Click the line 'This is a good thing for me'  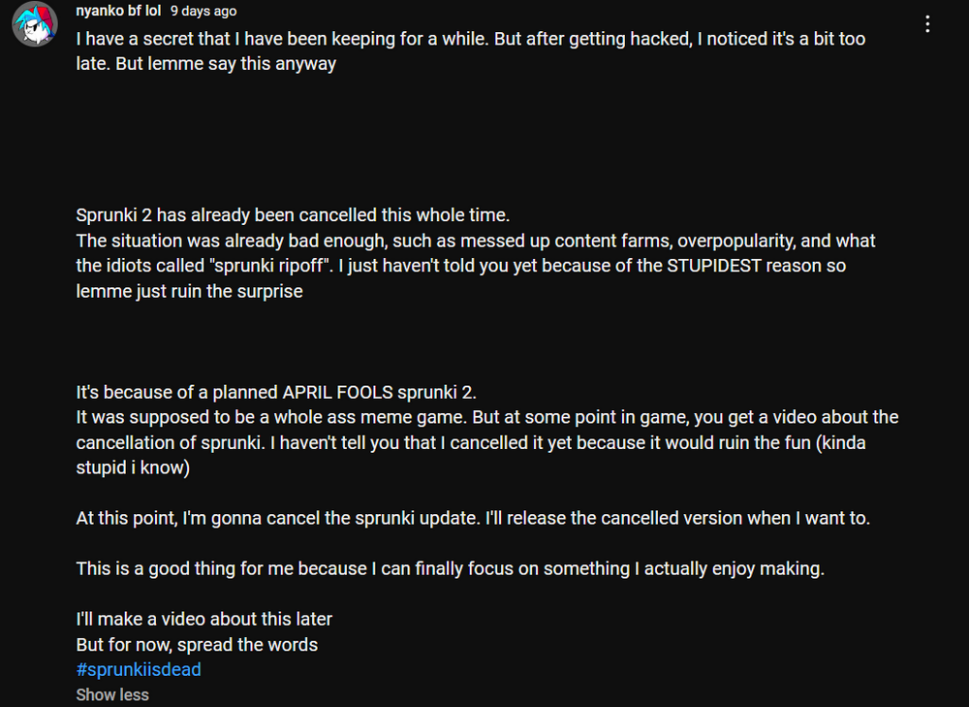[450, 569]
